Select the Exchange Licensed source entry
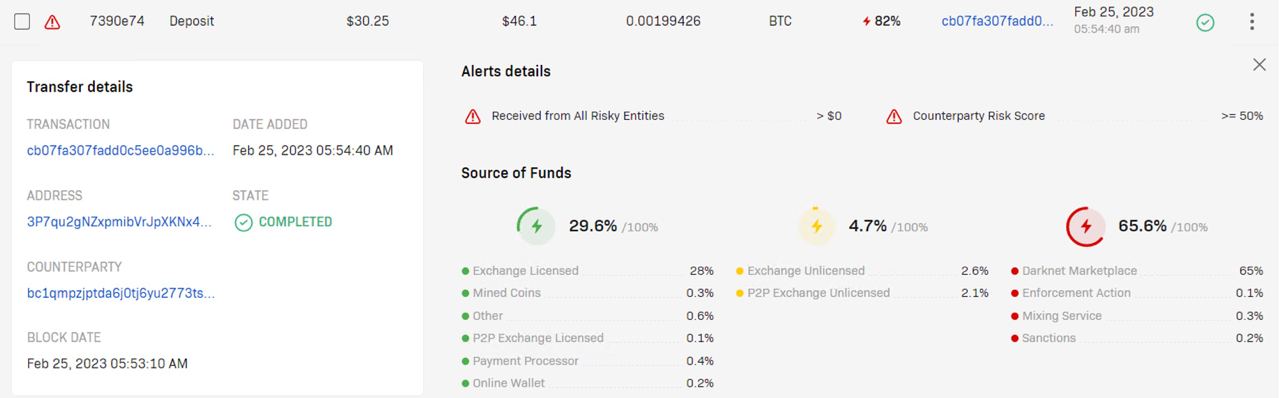The width and height of the screenshot is (1280, 398). [x=588, y=271]
